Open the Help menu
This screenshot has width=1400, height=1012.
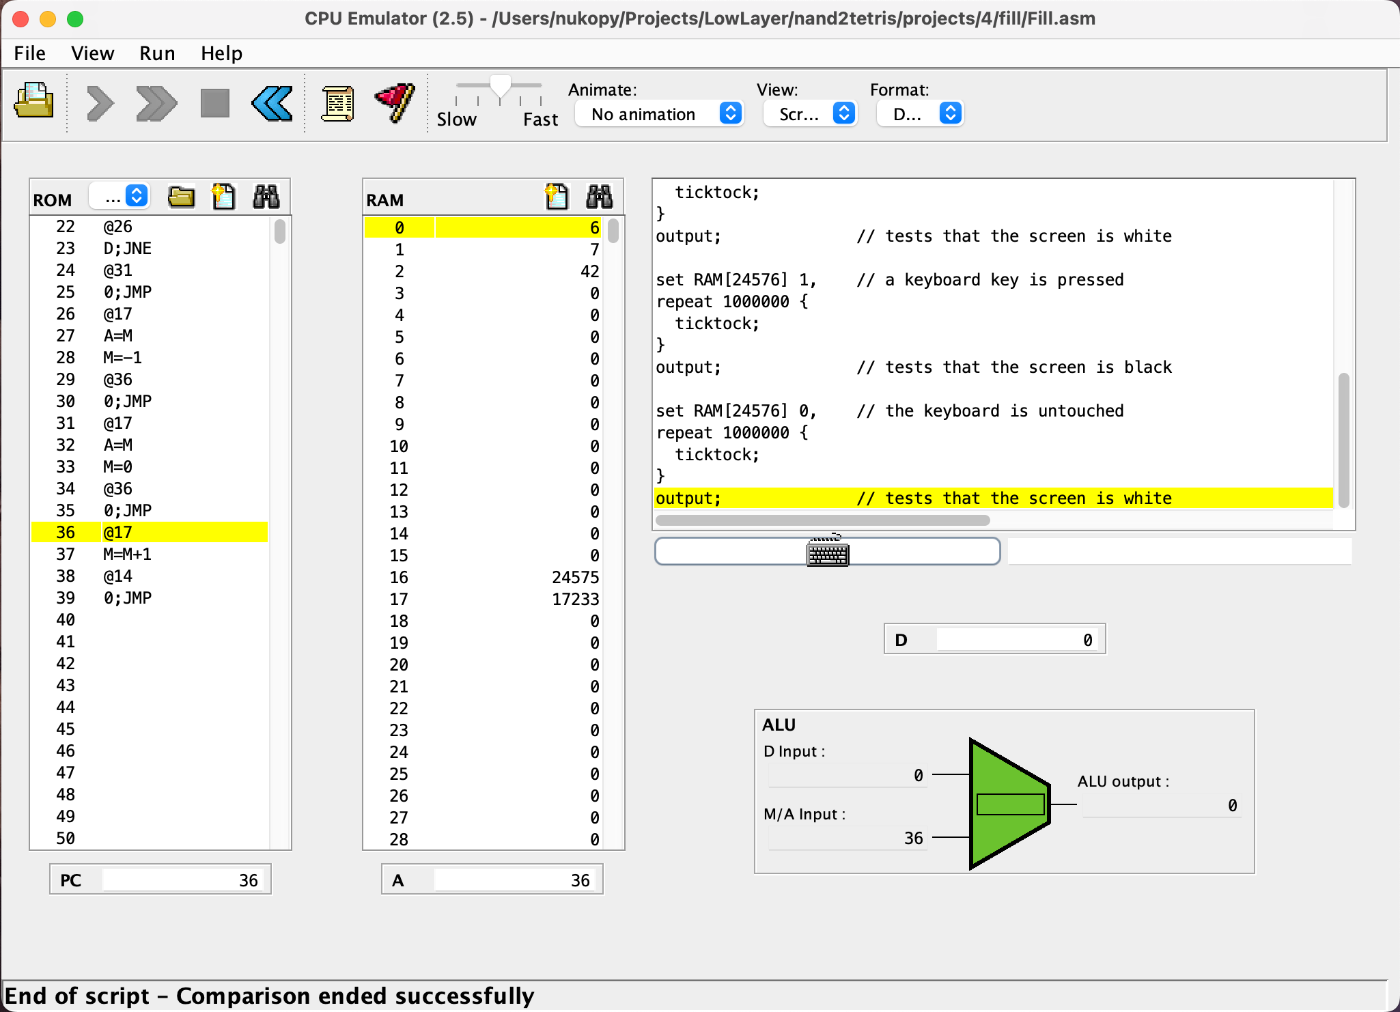tap(222, 53)
